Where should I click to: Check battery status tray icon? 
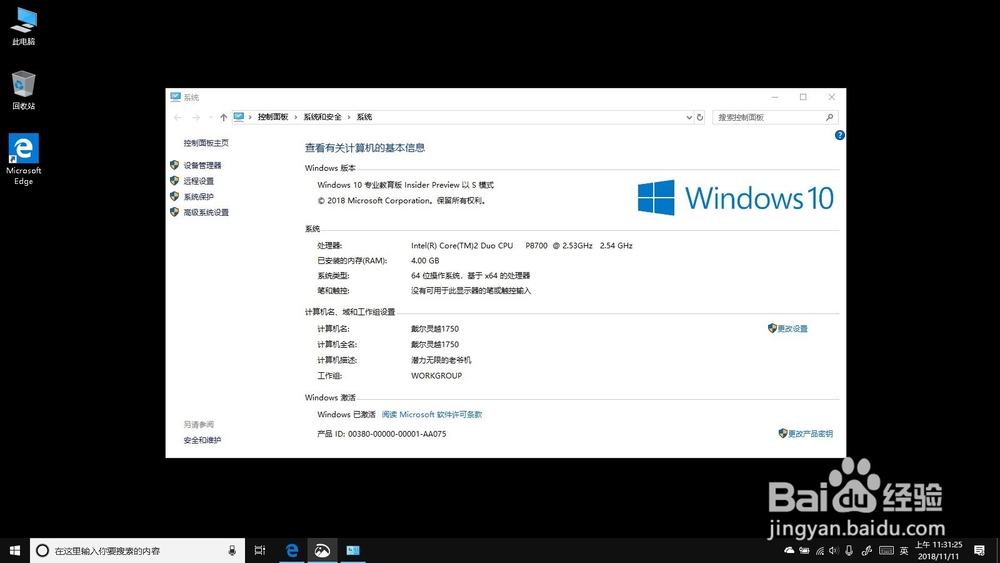[805, 550]
